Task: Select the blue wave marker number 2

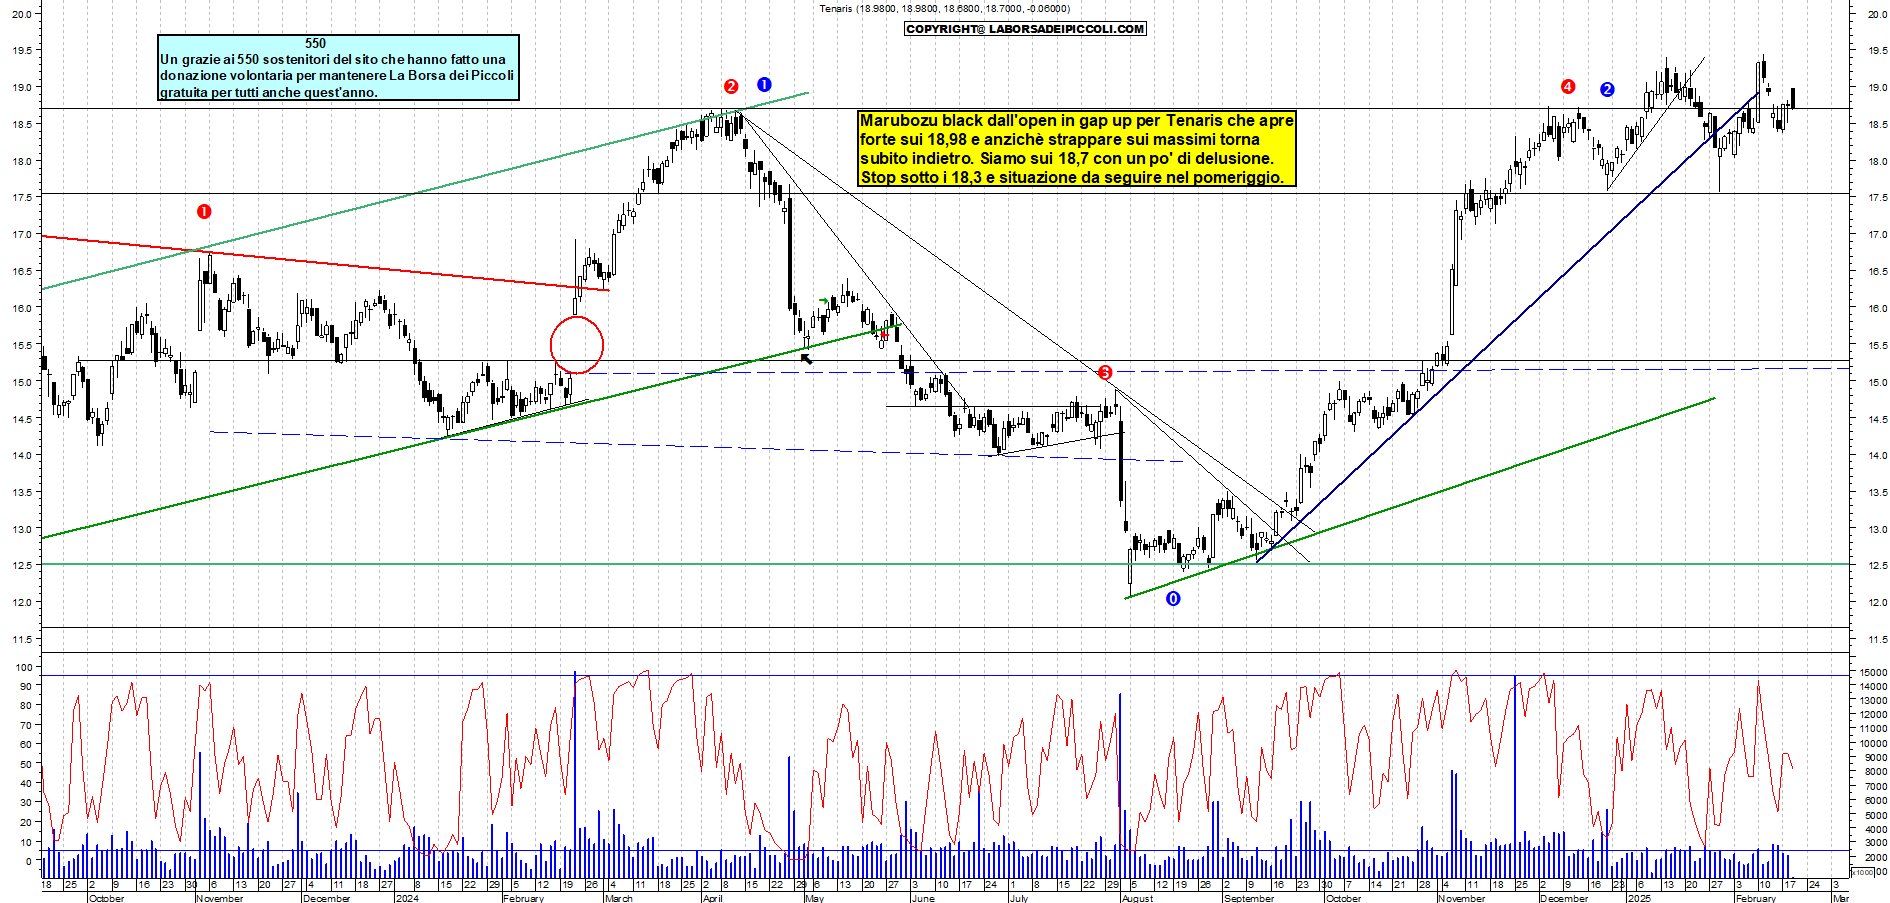Action: point(1607,89)
